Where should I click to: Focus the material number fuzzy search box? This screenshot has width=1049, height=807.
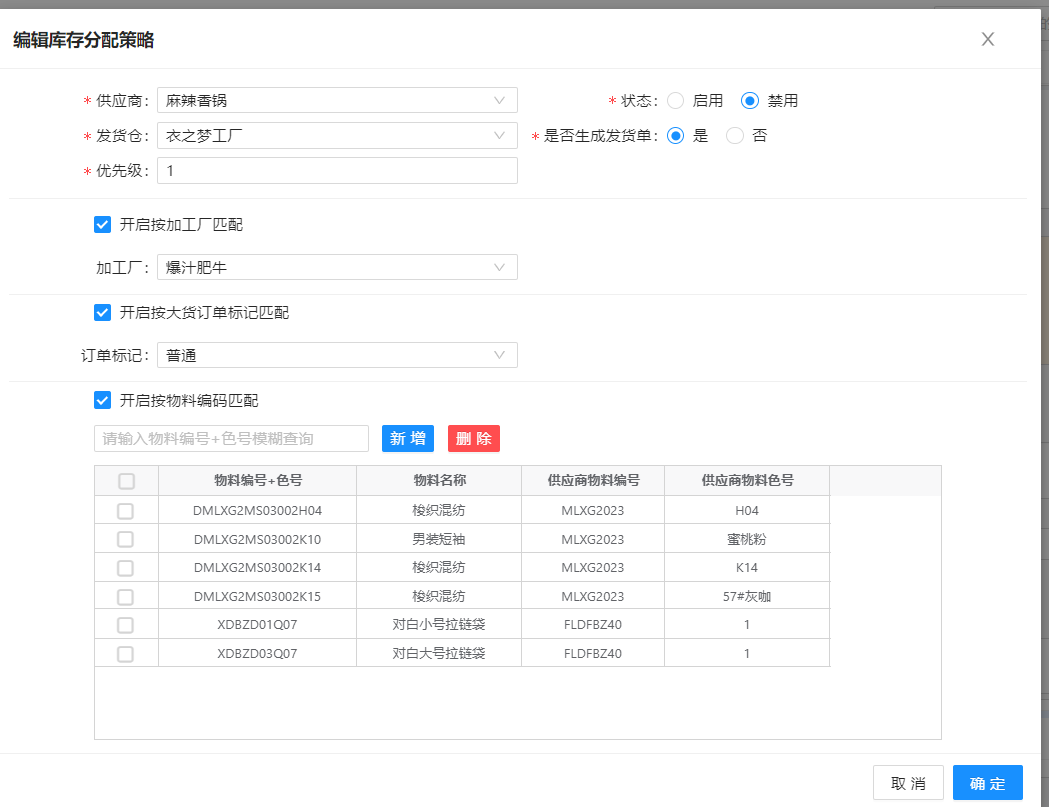(231, 438)
